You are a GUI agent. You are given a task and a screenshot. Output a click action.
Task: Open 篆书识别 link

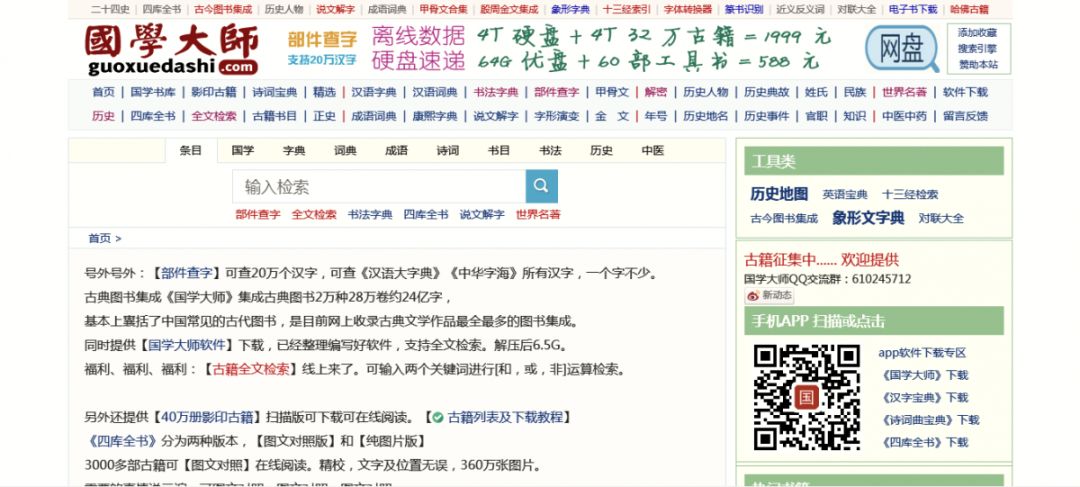(744, 10)
